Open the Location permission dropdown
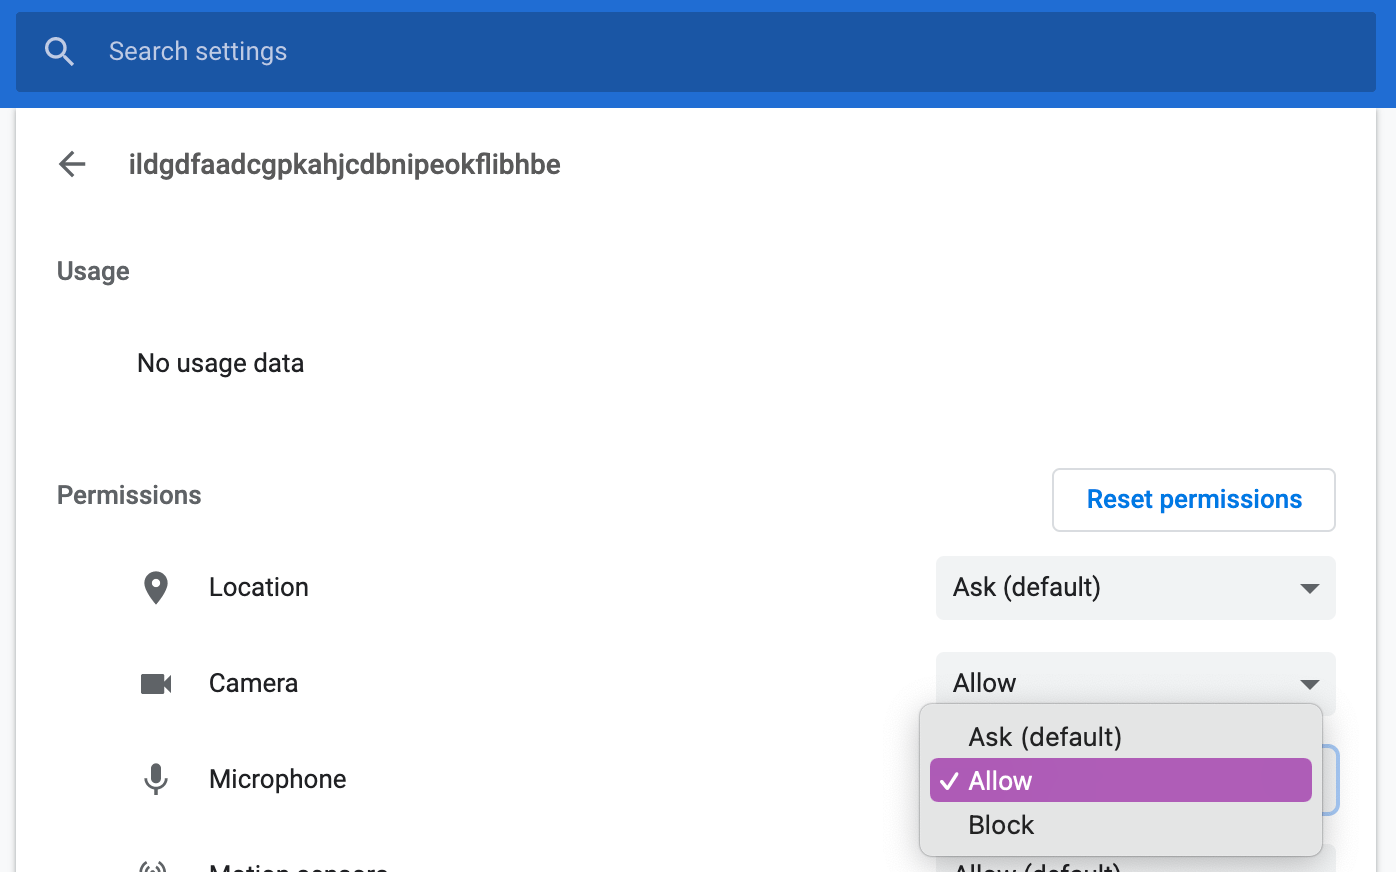This screenshot has width=1396, height=872. pos(1136,588)
